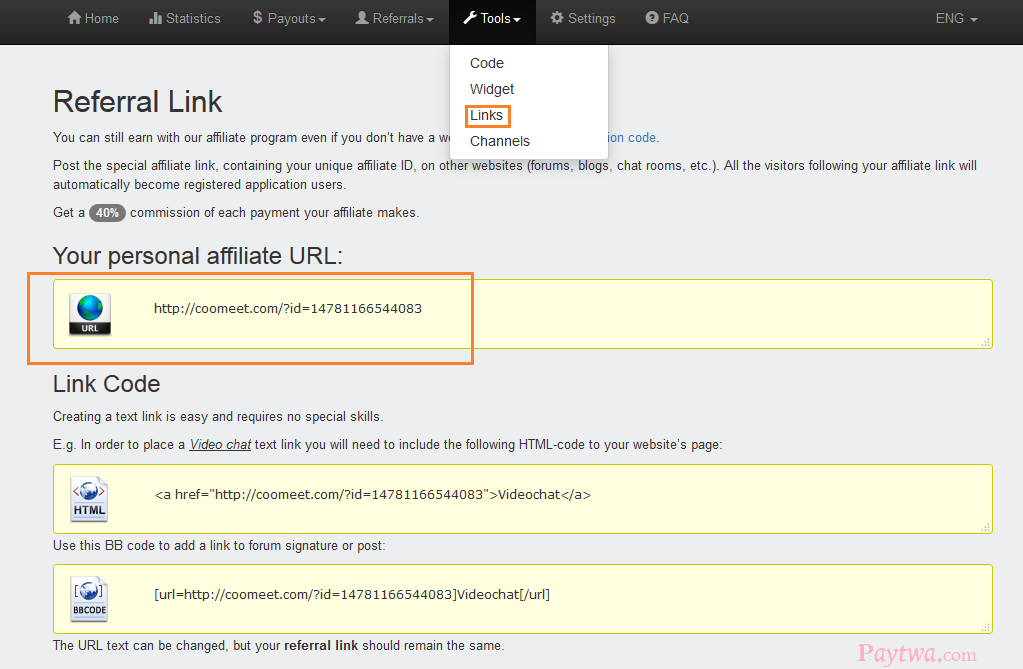This screenshot has height=669, width=1023.
Task: Click the FAQ question mark icon
Action: pos(652,18)
